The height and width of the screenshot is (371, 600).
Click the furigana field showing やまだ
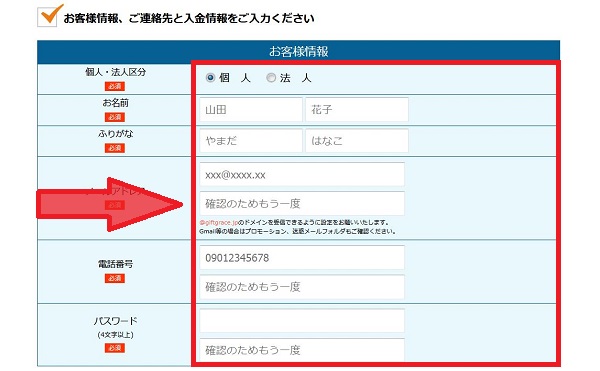pyautogui.click(x=251, y=141)
